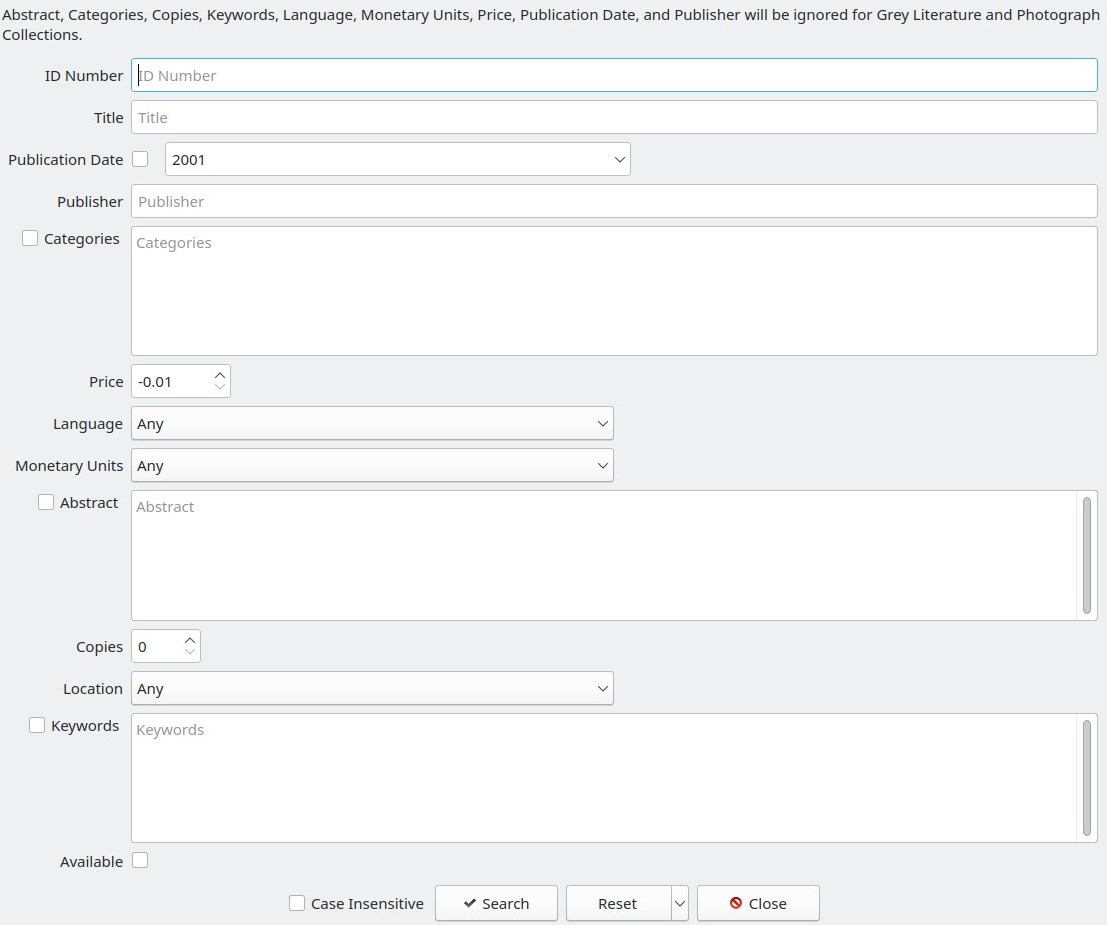Focus the Title text field

614,117
